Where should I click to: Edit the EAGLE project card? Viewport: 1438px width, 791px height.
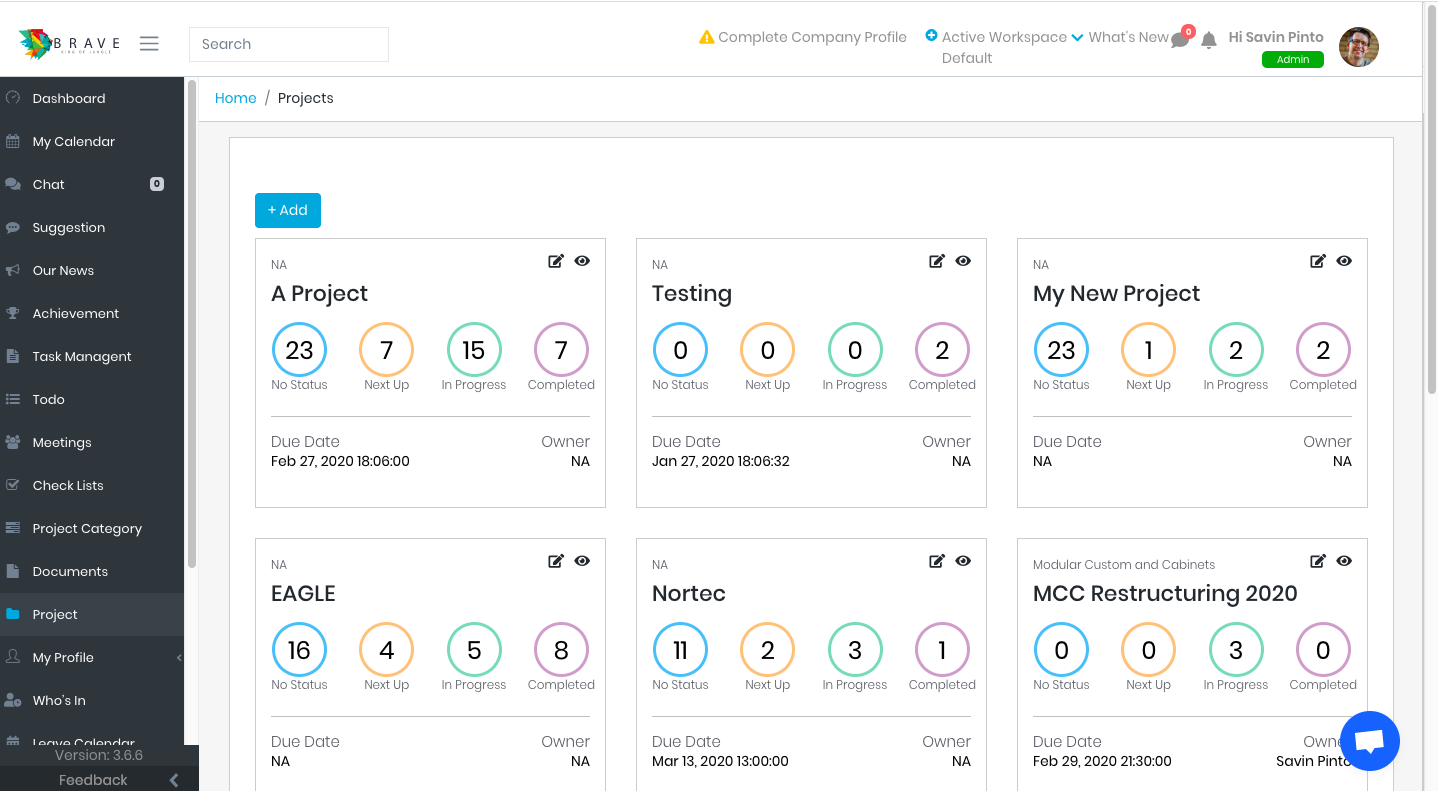556,561
